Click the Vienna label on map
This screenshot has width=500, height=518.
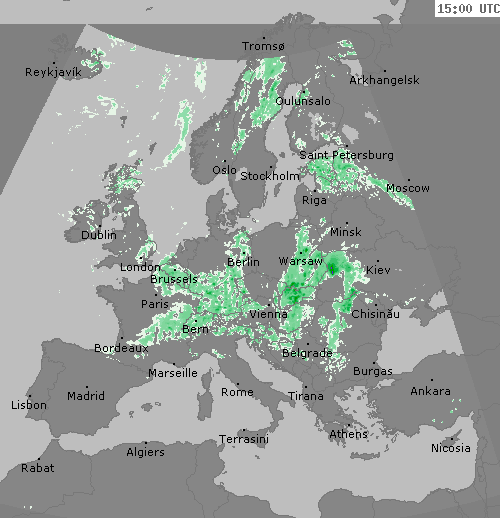pyautogui.click(x=268, y=314)
